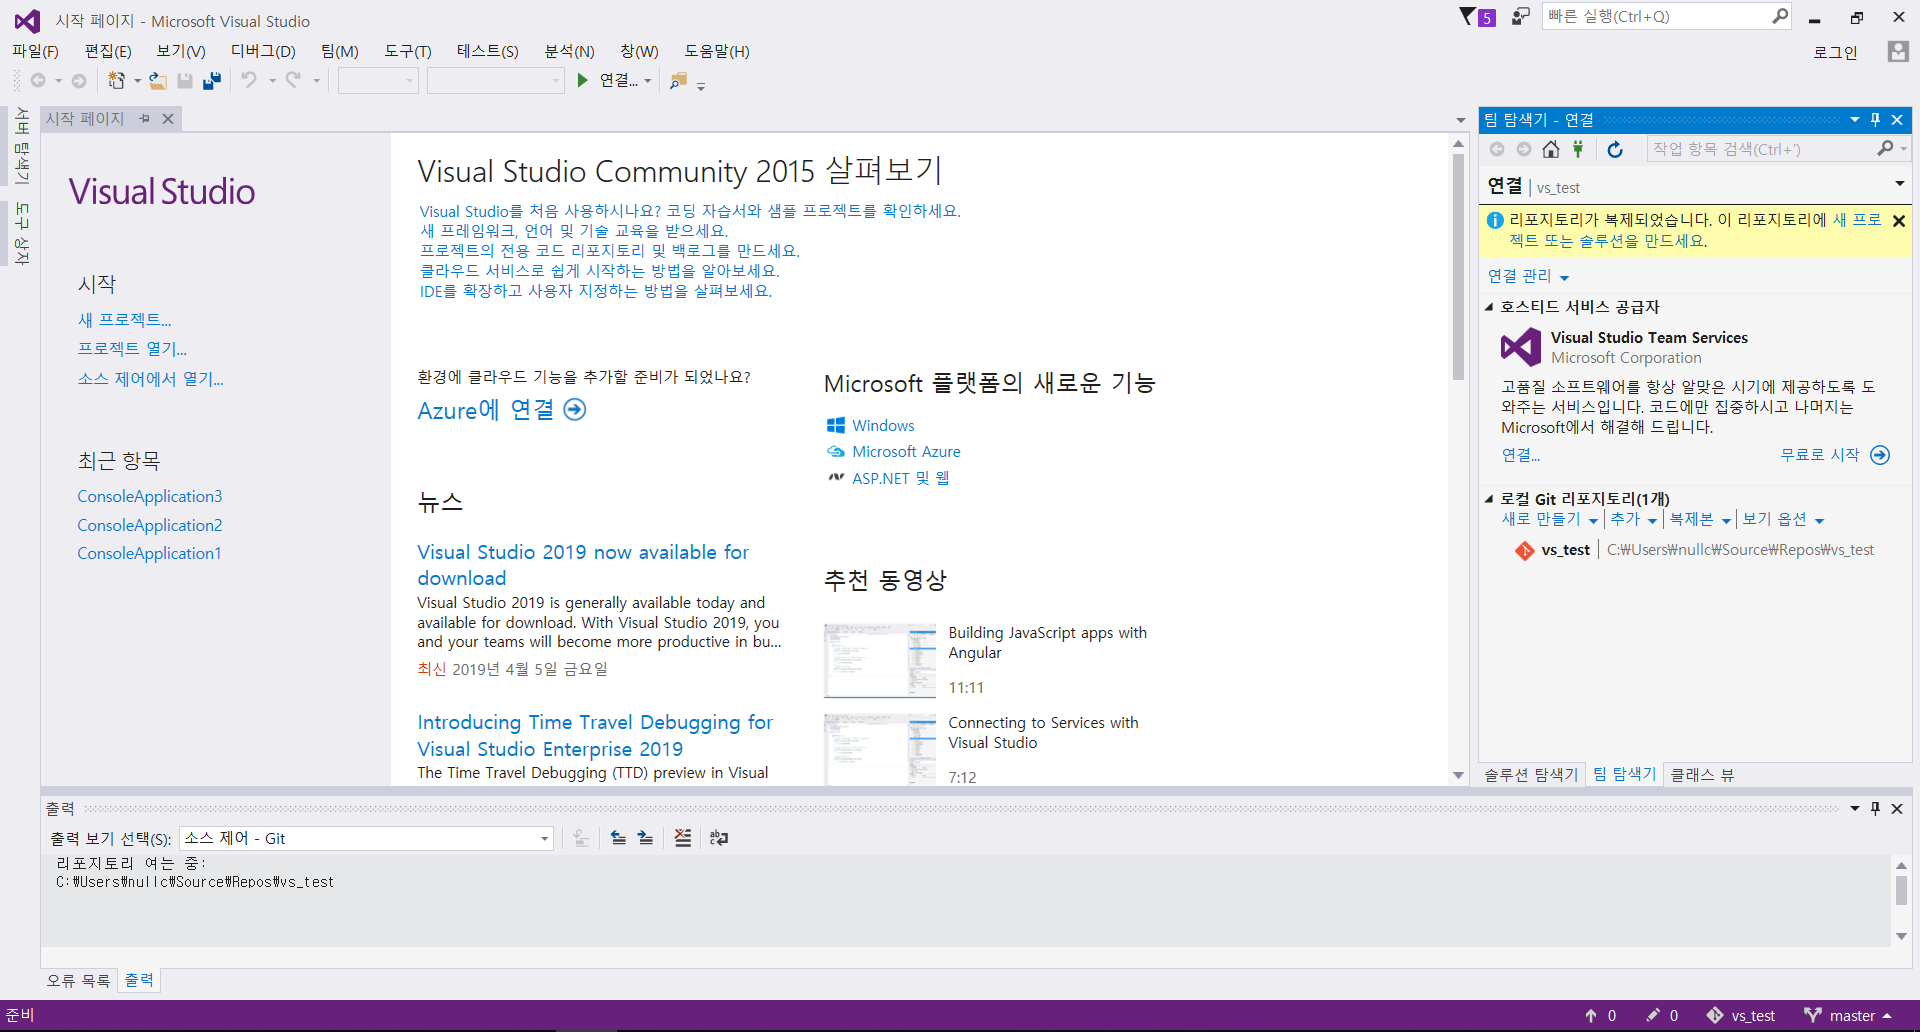Viewport: 1920px width, 1032px height.
Task: Open the 도구(T) menu
Action: (408, 51)
